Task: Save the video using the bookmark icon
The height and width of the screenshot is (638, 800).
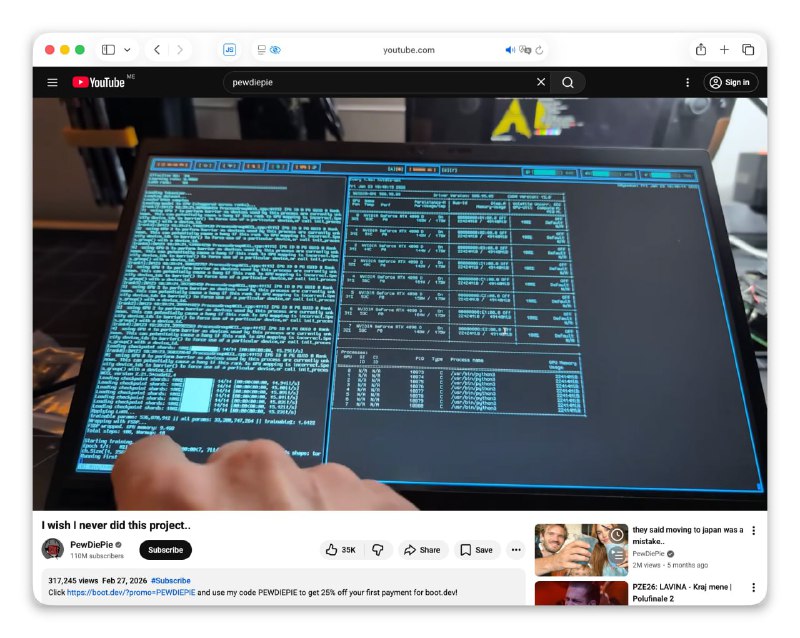Action: coord(465,550)
